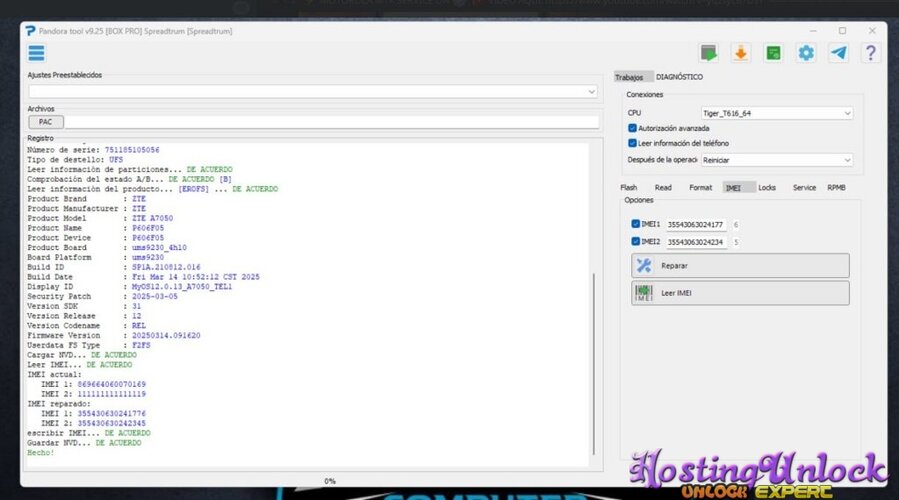
Task: Select the Format tab
Action: point(700,188)
